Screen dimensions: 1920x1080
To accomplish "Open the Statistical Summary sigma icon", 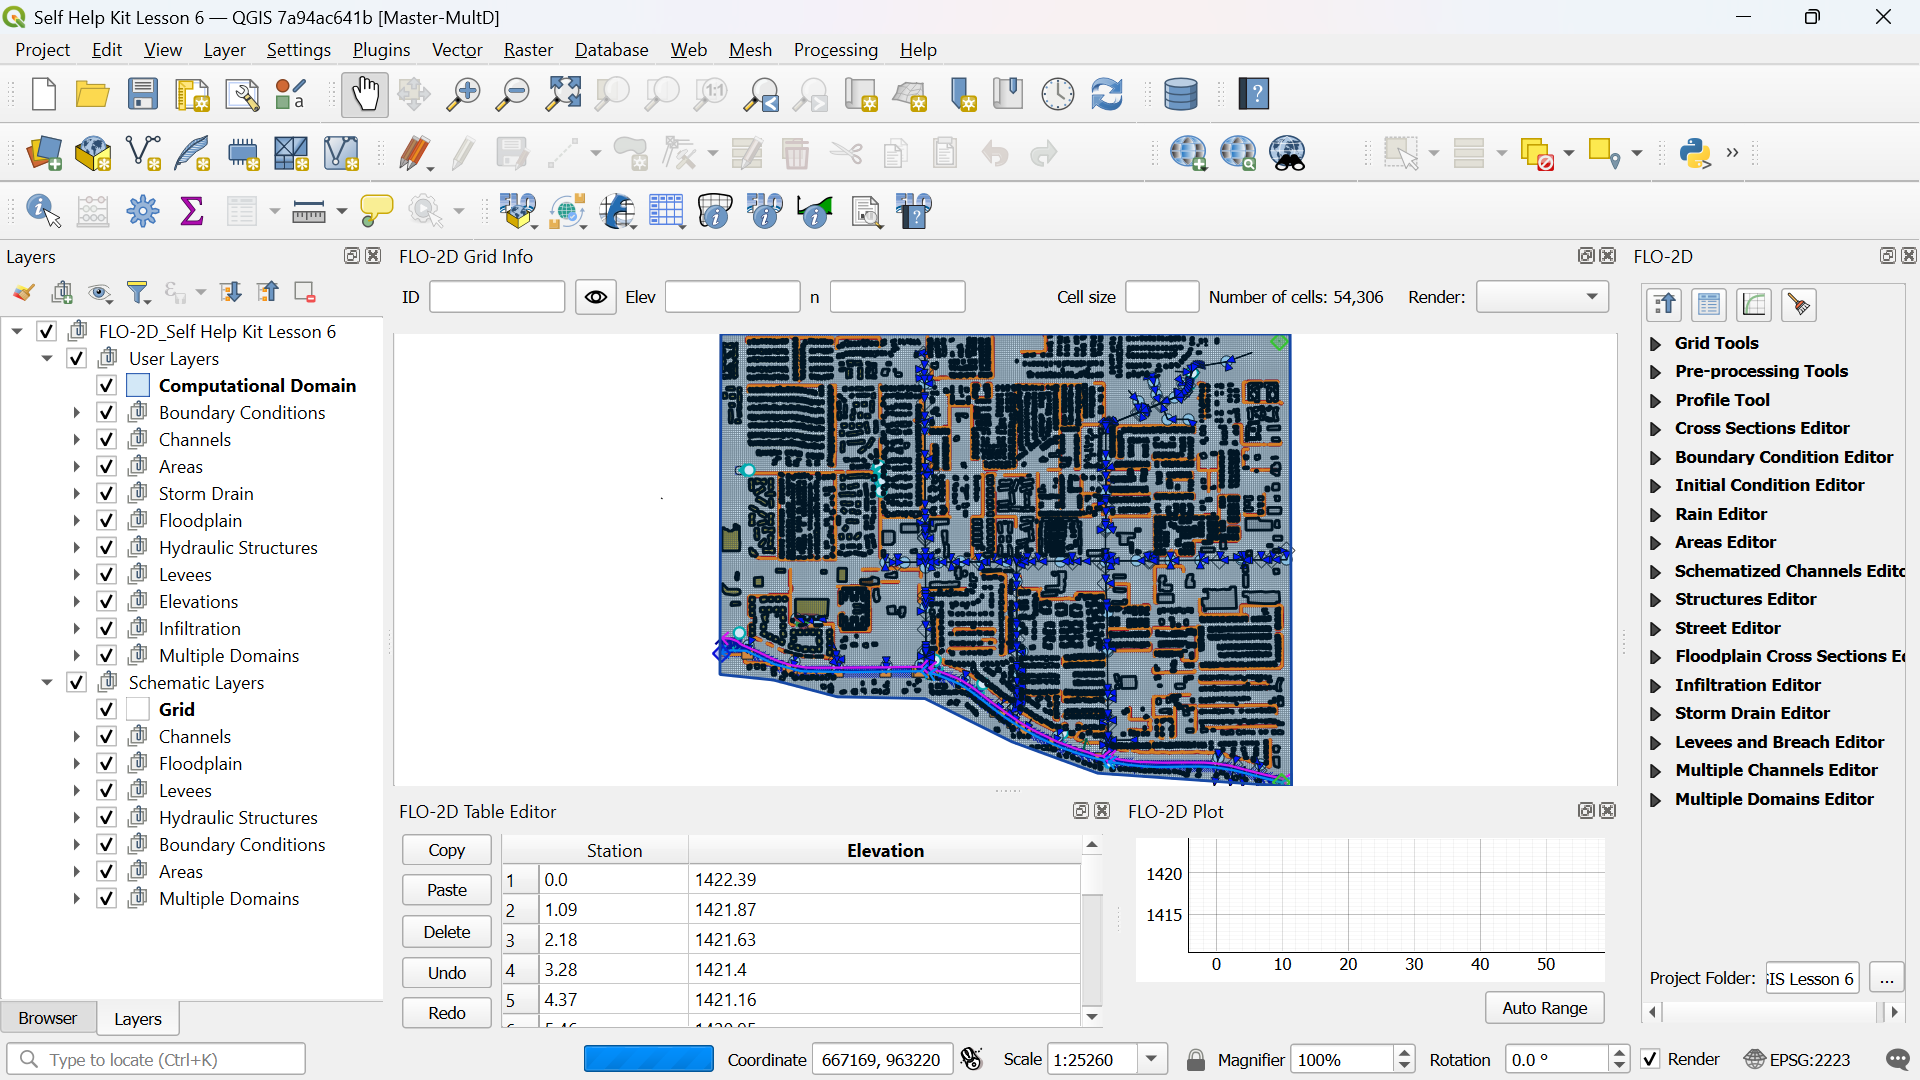I will tap(191, 211).
